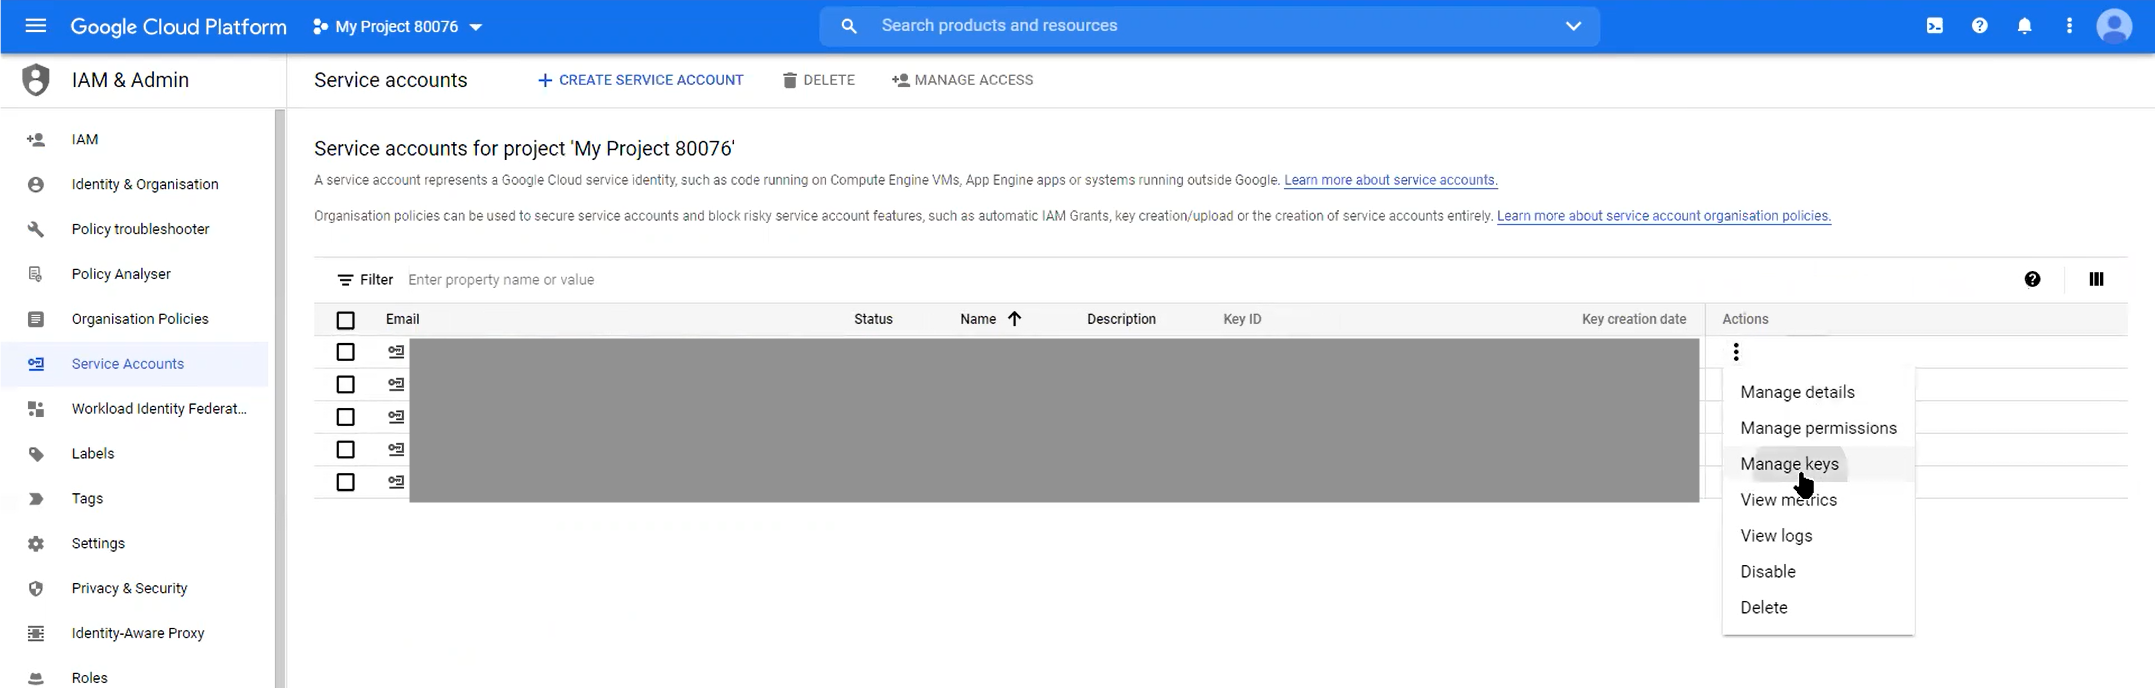Click the Google Cloud Platform logo text
Screen dimensions: 2155x688
tap(178, 27)
